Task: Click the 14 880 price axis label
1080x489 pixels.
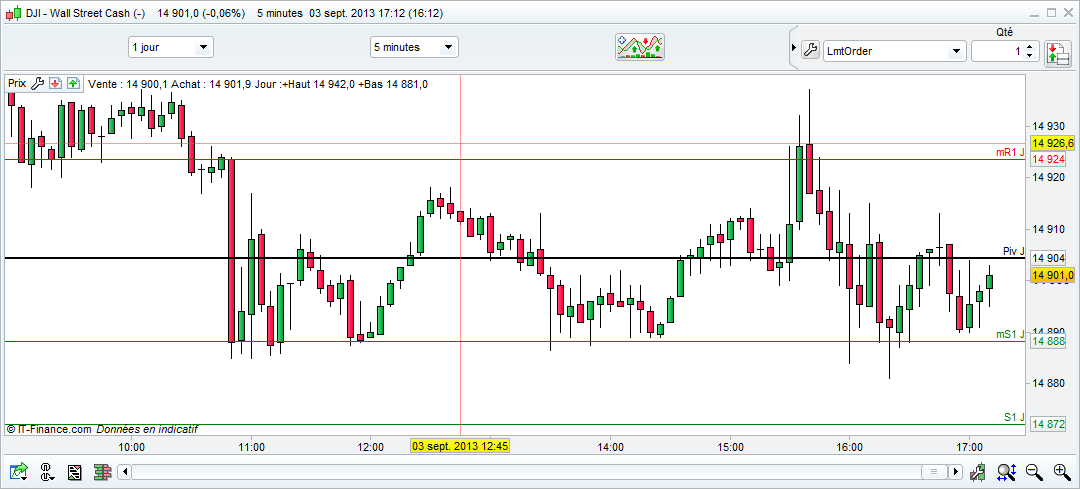Action: [x=1048, y=383]
